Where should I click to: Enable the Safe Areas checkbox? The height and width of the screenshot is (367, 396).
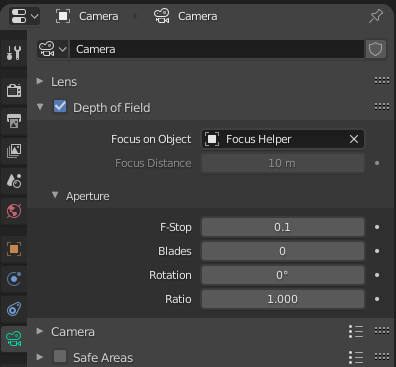(x=60, y=356)
